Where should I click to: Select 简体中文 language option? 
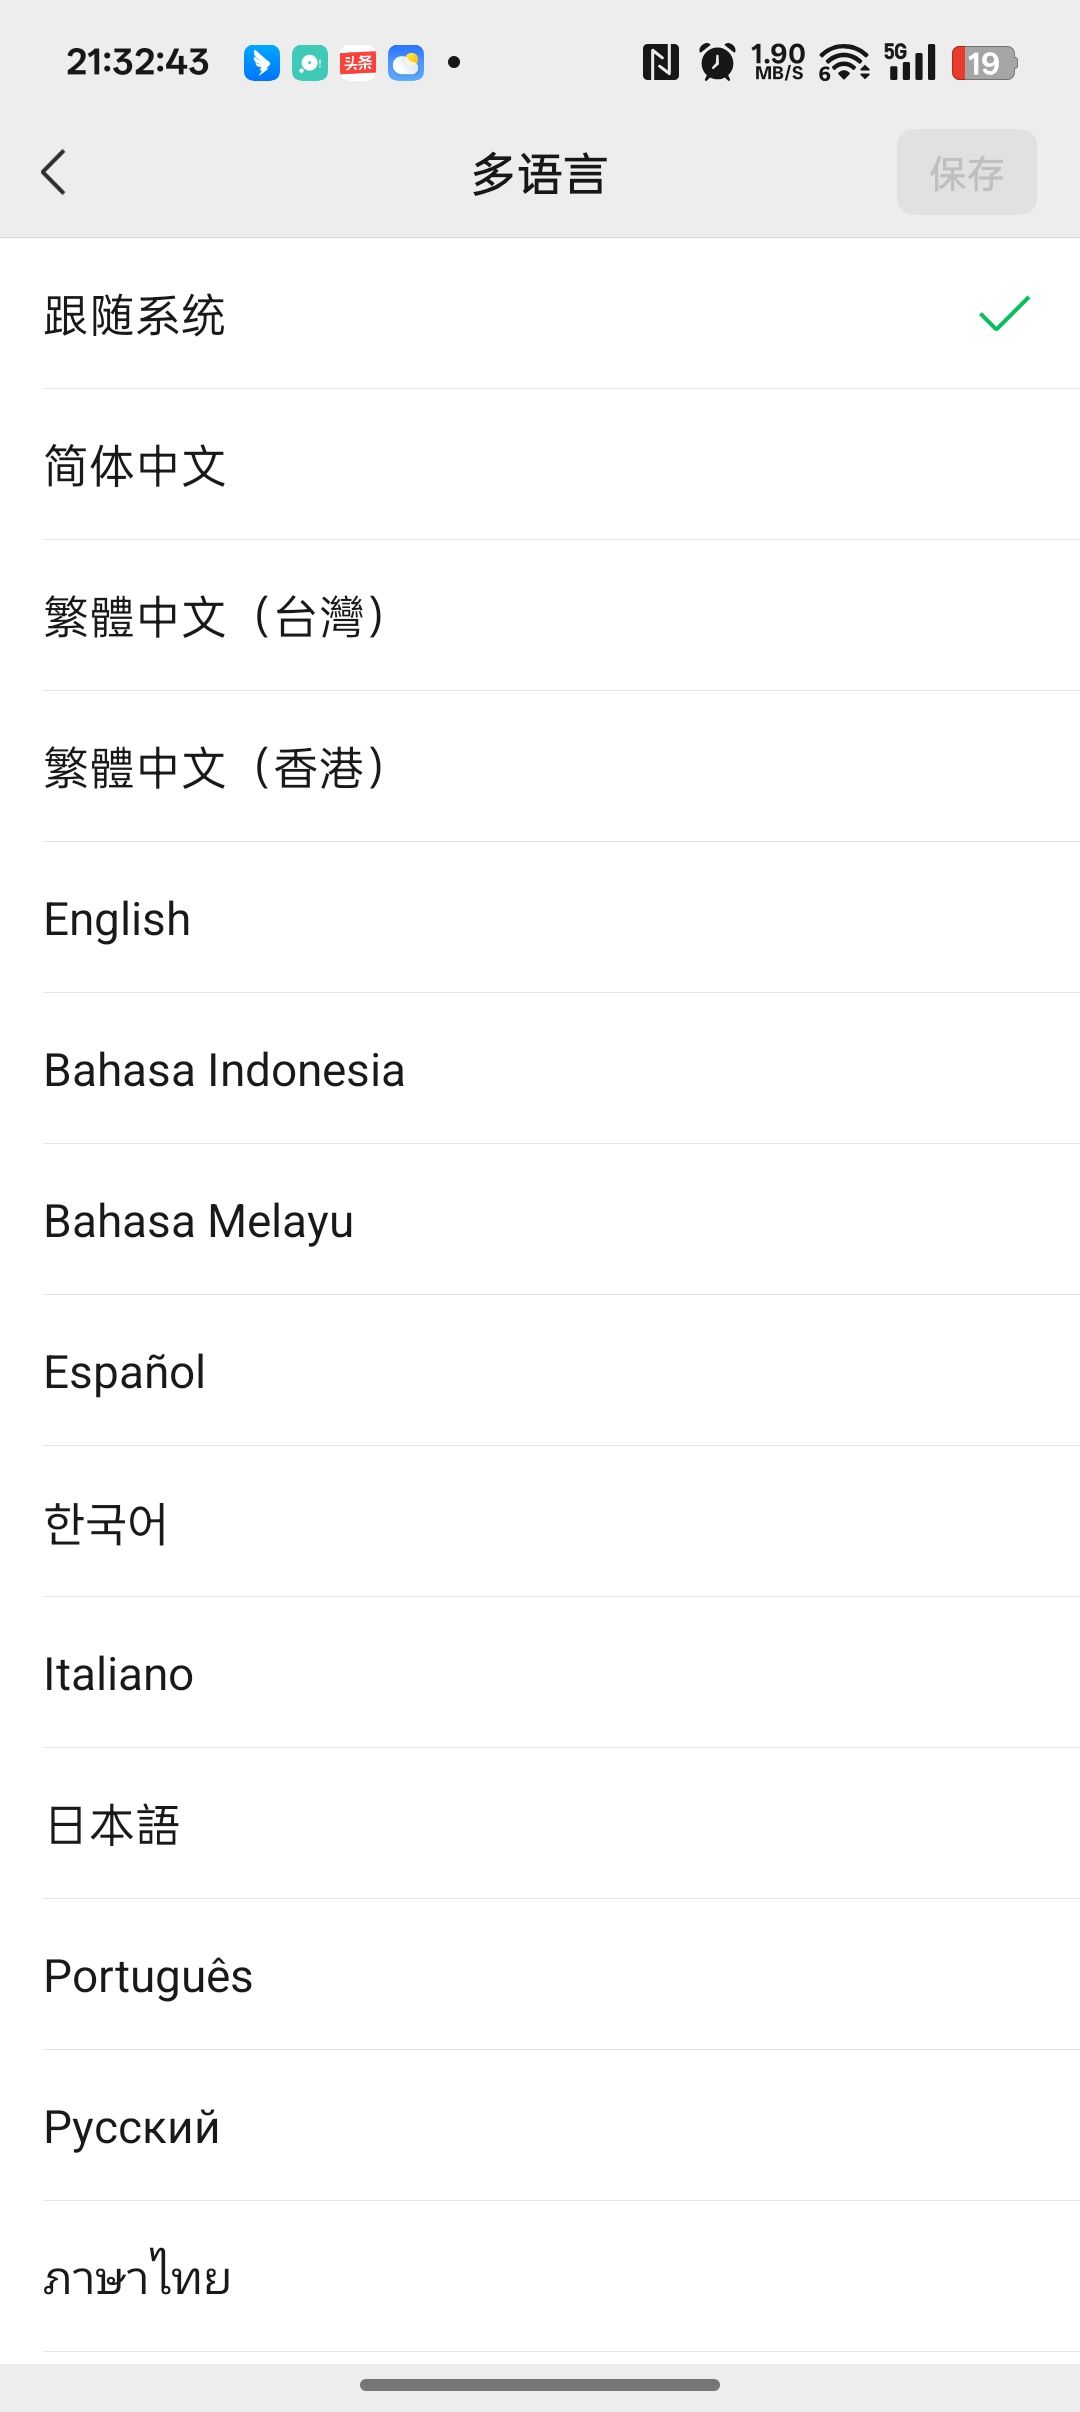[x=135, y=466]
